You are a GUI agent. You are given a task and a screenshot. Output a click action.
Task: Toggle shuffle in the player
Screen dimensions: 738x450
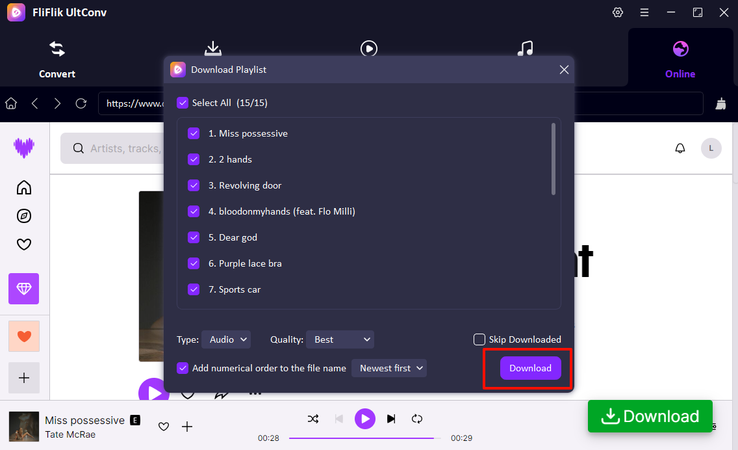tap(313, 418)
